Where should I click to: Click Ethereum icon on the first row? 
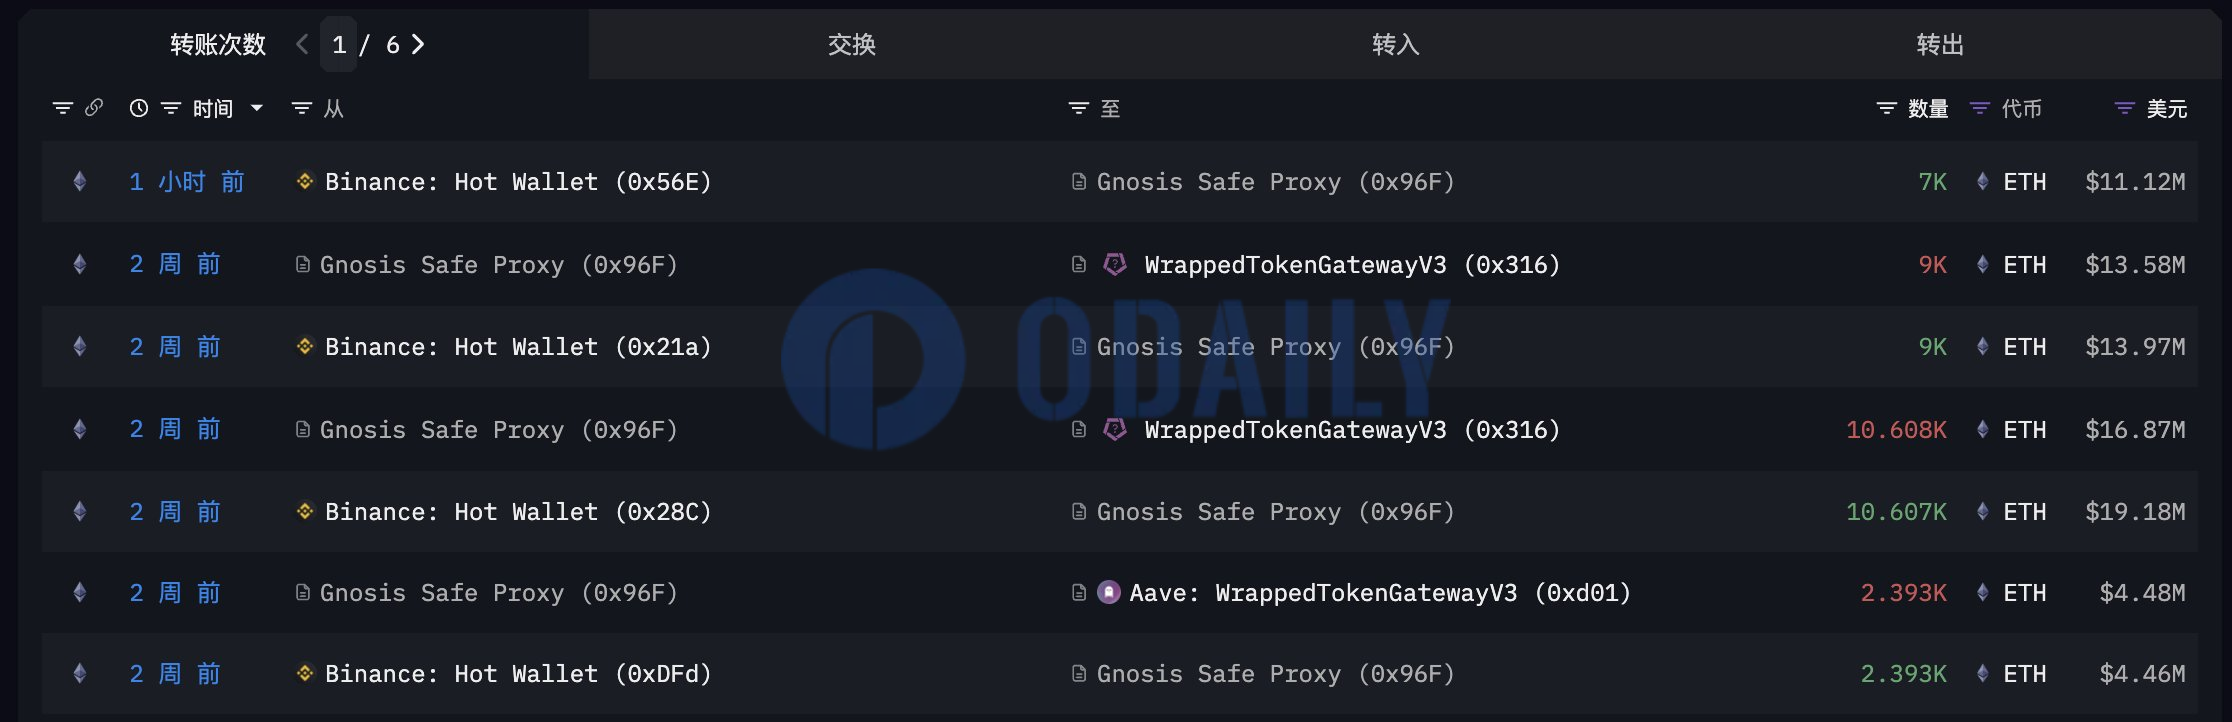pyautogui.click(x=80, y=181)
